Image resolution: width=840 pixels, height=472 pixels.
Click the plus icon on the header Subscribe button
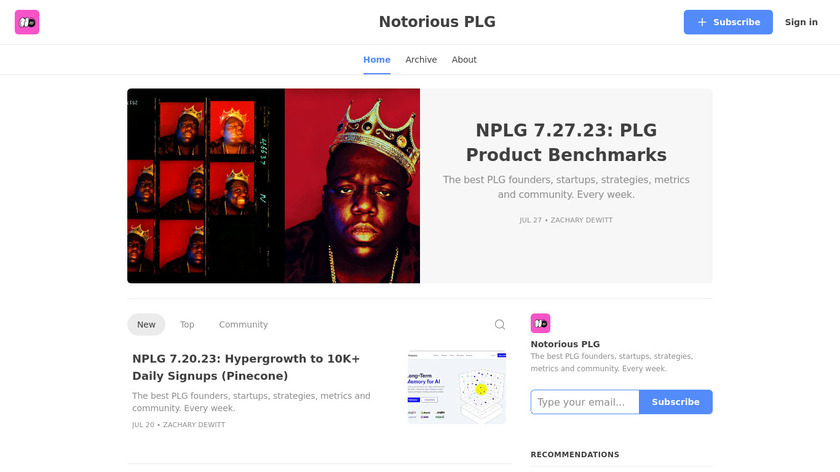(702, 22)
